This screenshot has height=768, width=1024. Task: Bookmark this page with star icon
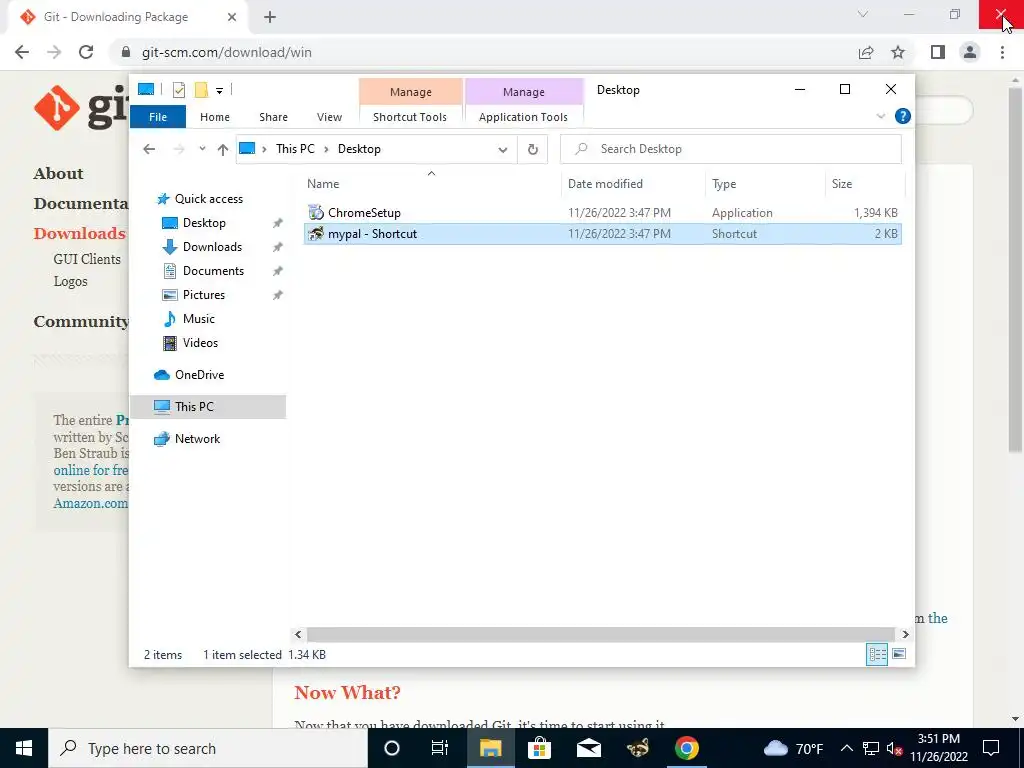(x=898, y=52)
